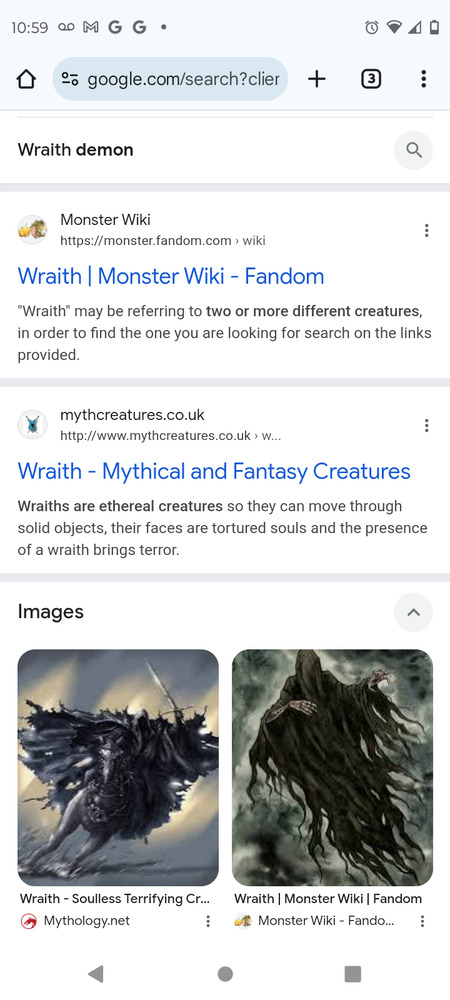Open the Monster Wiki wraith image thumbnail
Image resolution: width=450 pixels, height=1000 pixels.
coord(333,768)
